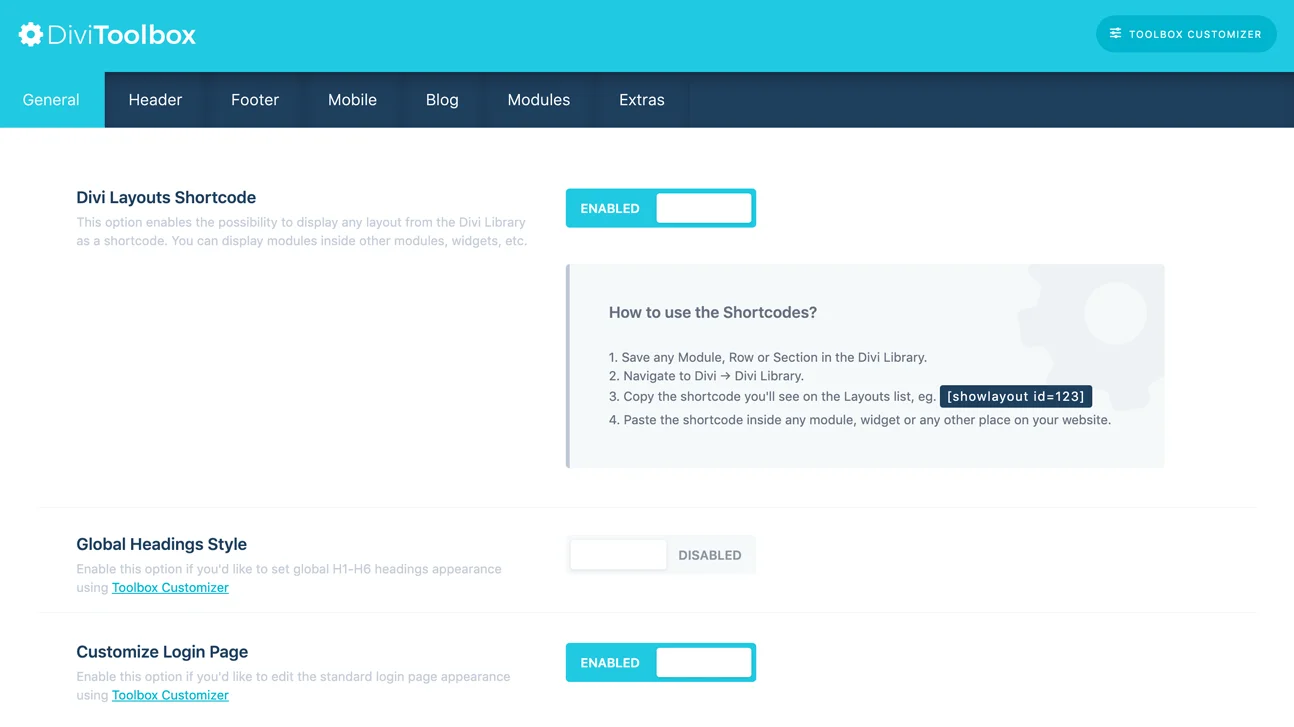This screenshot has height=727, width=1294.
Task: Click the sliders icon in Toolbox Customizer button
Action: coord(1115,33)
